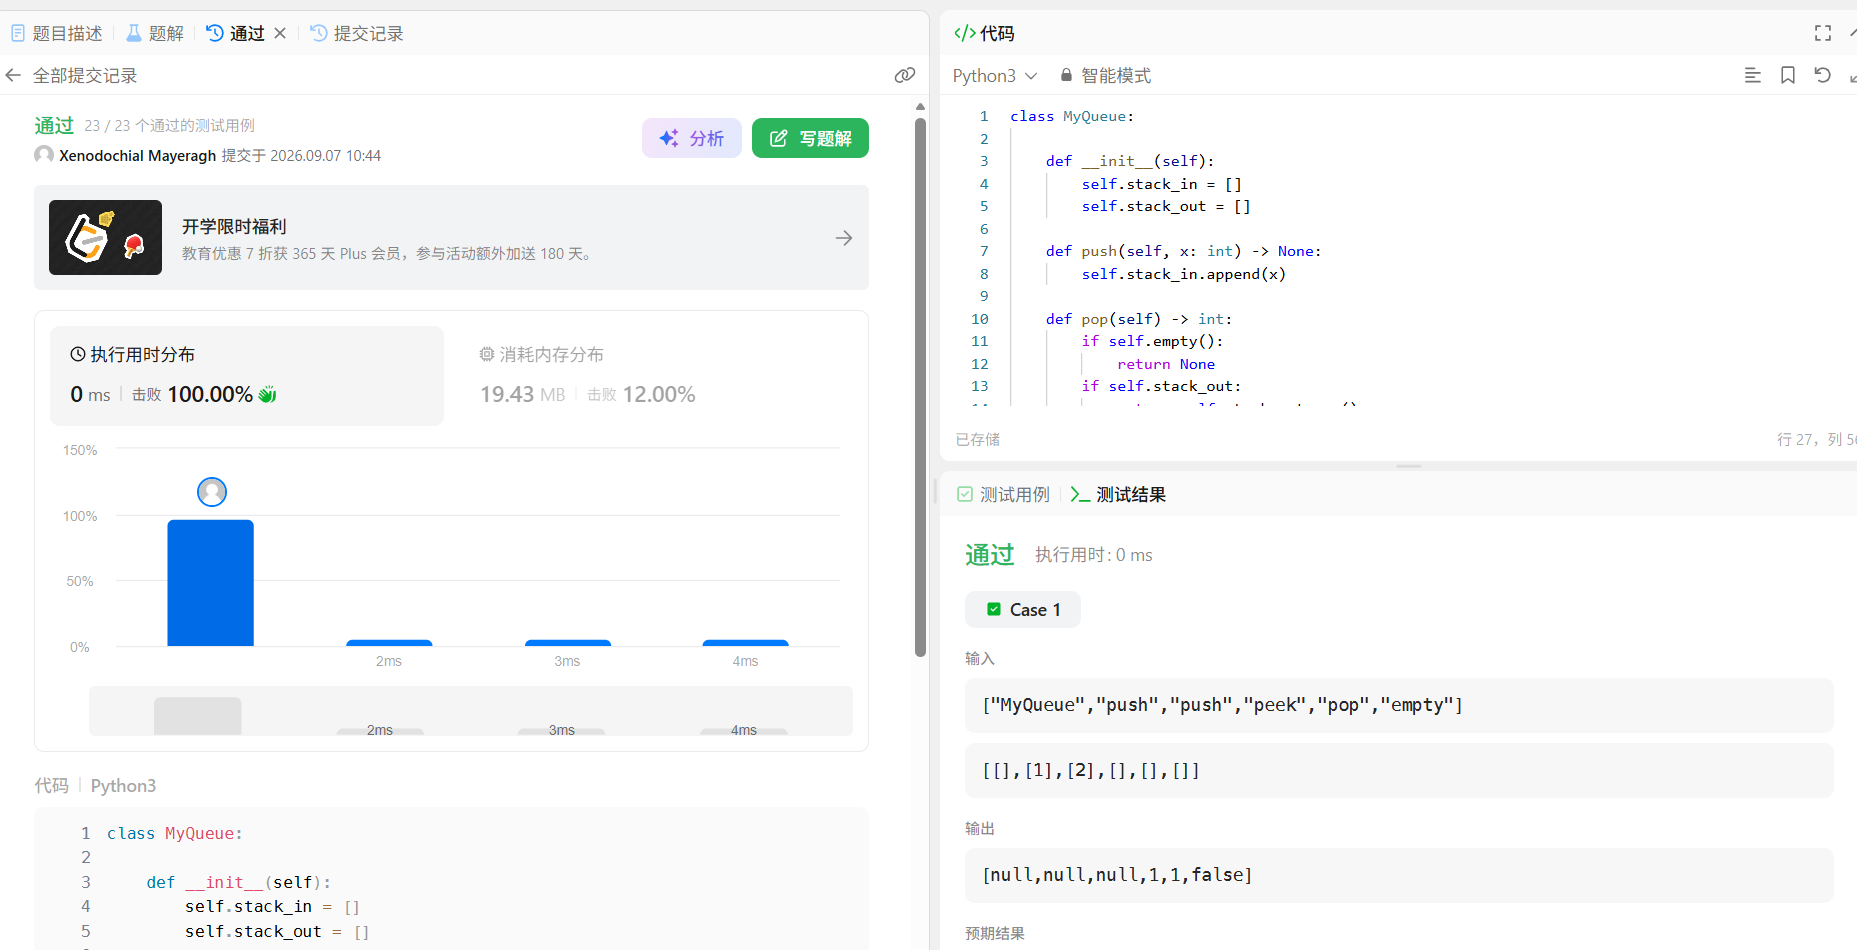Click the format code lines icon
The image size is (1857, 950).
click(x=1752, y=75)
